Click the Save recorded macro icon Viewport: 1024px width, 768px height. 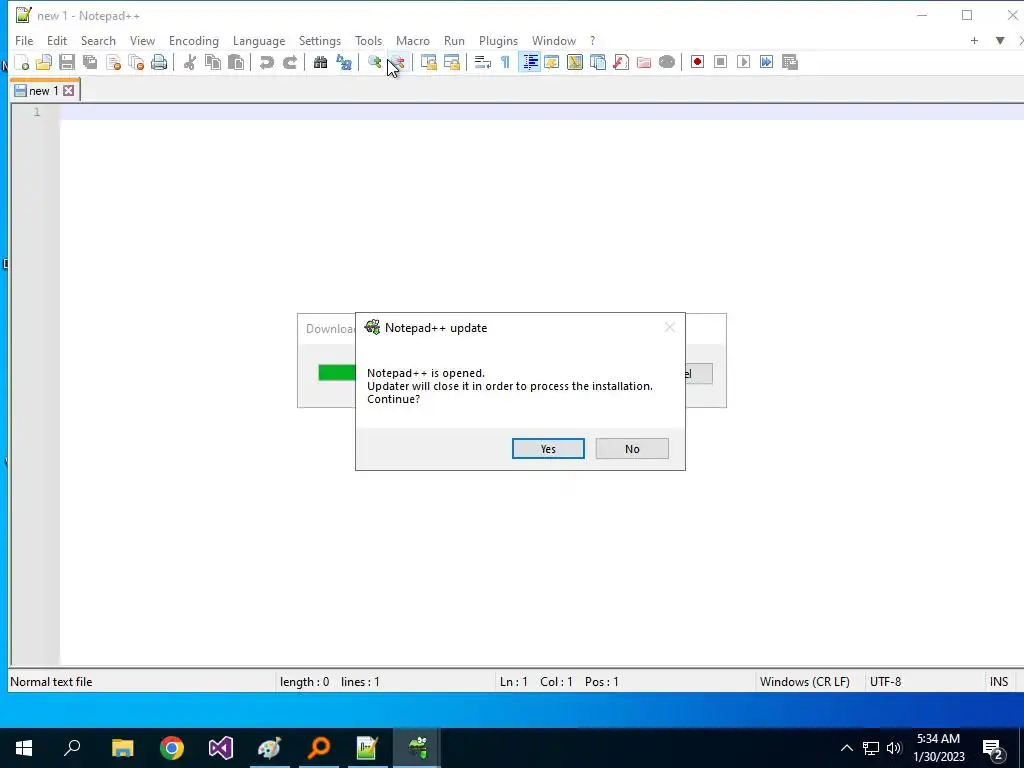click(x=790, y=63)
